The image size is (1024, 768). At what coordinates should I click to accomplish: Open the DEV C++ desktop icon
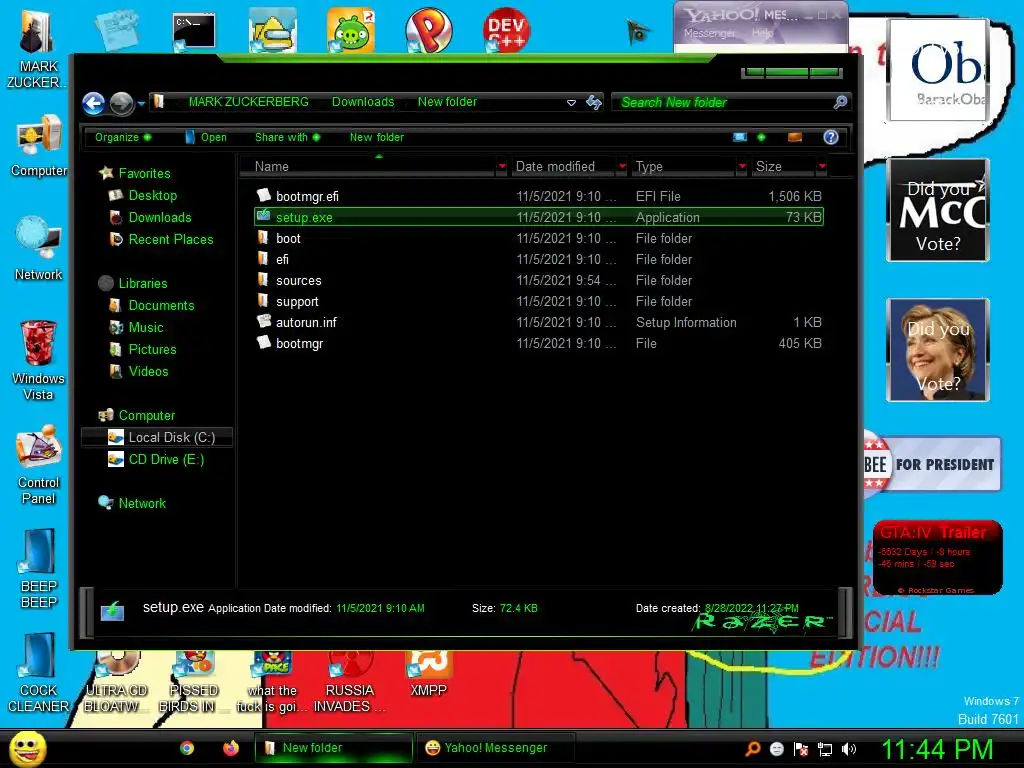pos(506,29)
